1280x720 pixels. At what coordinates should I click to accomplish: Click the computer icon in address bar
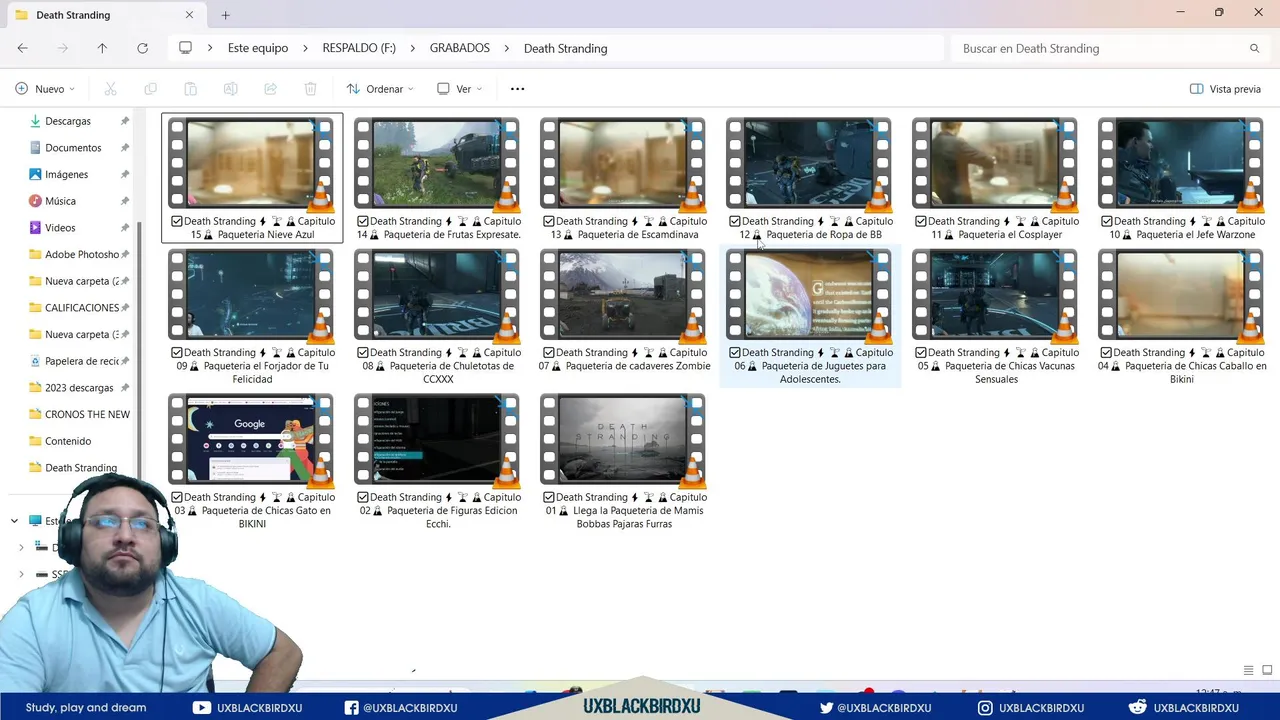tap(185, 48)
